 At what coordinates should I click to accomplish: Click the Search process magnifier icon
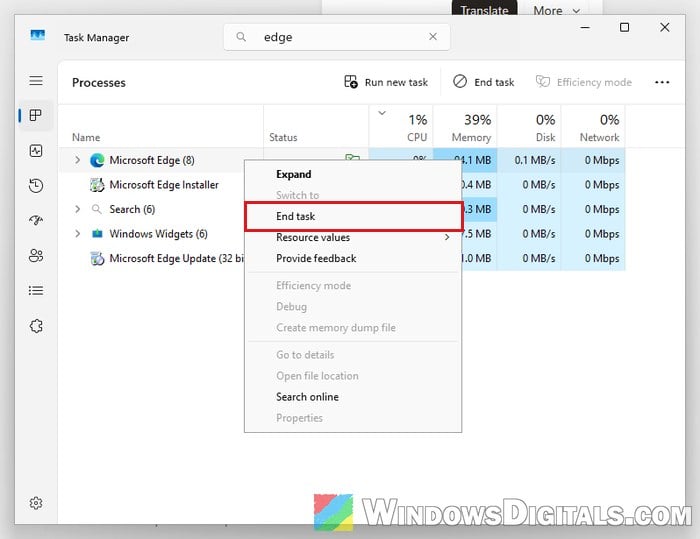point(96,209)
